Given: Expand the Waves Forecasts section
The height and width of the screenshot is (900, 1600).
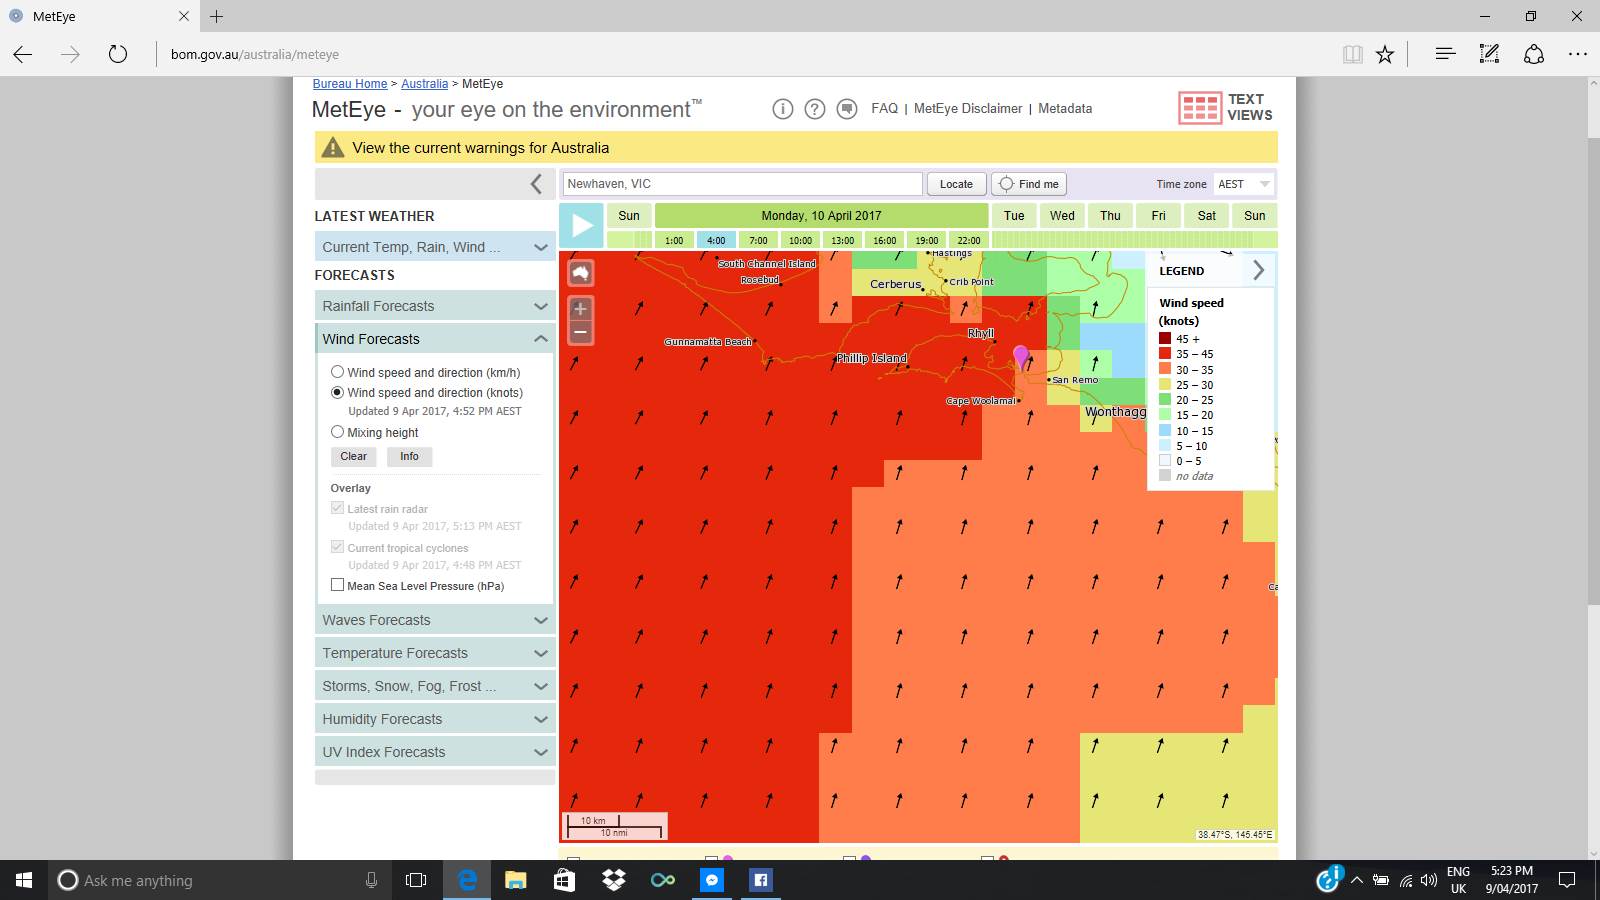Looking at the screenshot, I should click(434, 620).
